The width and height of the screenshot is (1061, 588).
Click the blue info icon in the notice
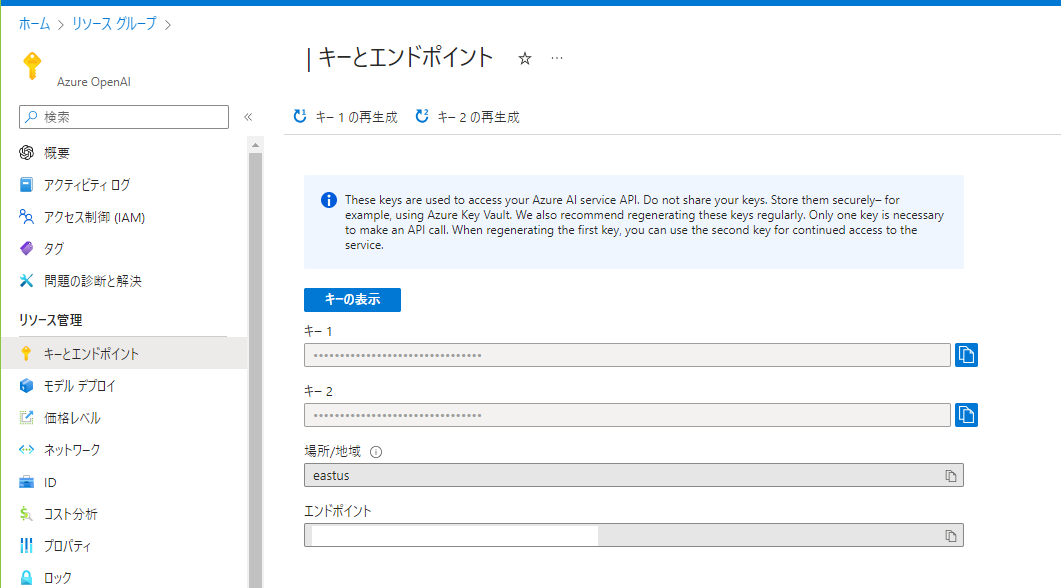(x=329, y=200)
